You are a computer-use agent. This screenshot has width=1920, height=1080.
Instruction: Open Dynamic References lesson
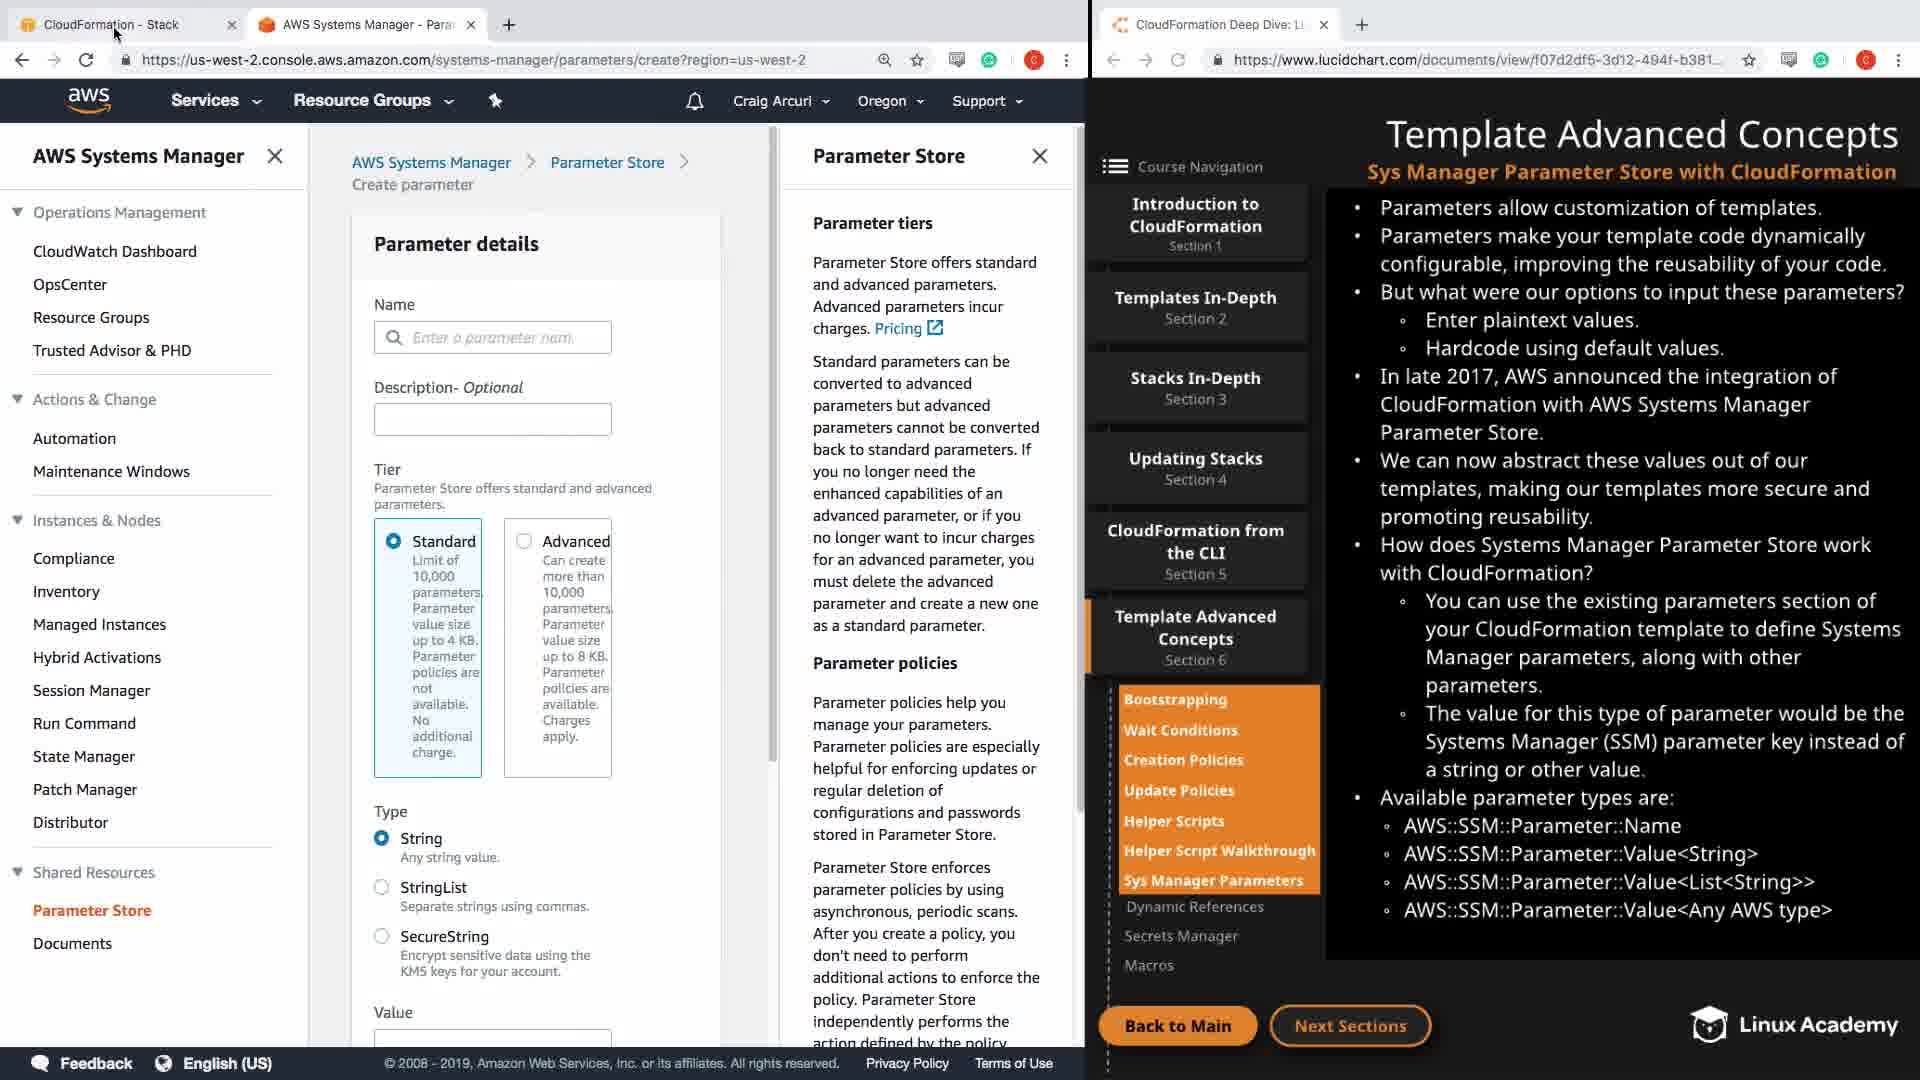point(1194,907)
